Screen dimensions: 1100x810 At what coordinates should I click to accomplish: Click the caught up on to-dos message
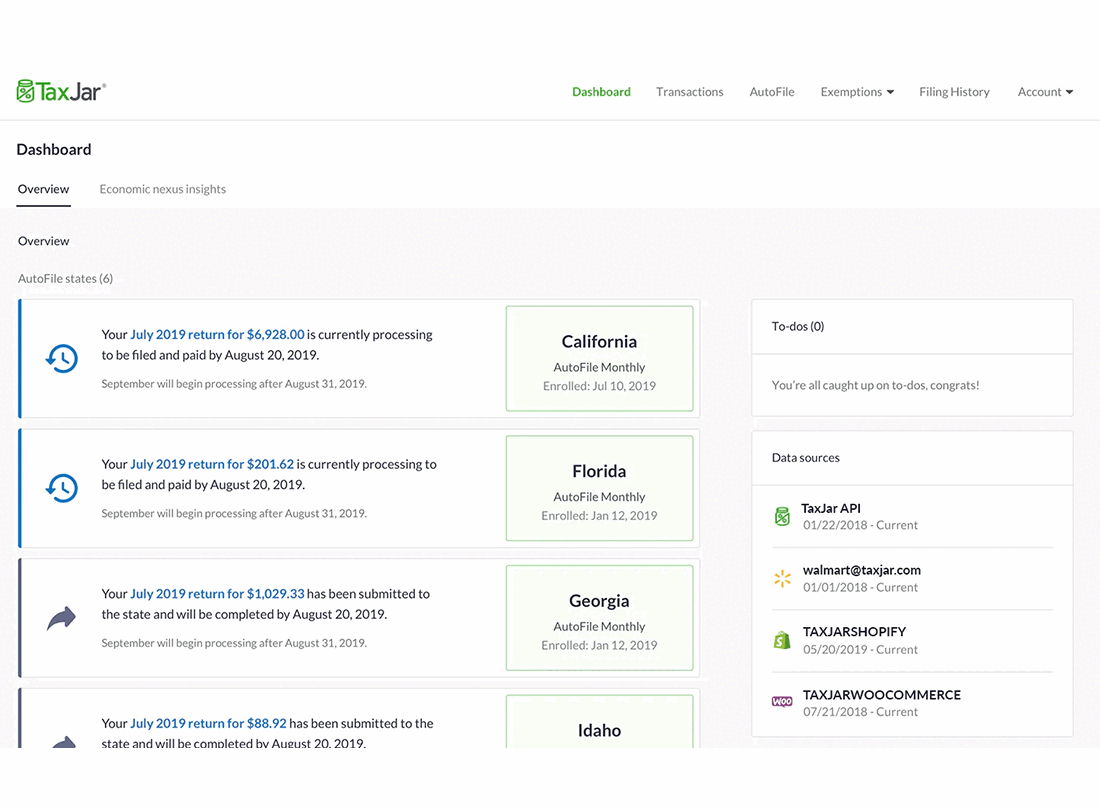click(x=875, y=385)
